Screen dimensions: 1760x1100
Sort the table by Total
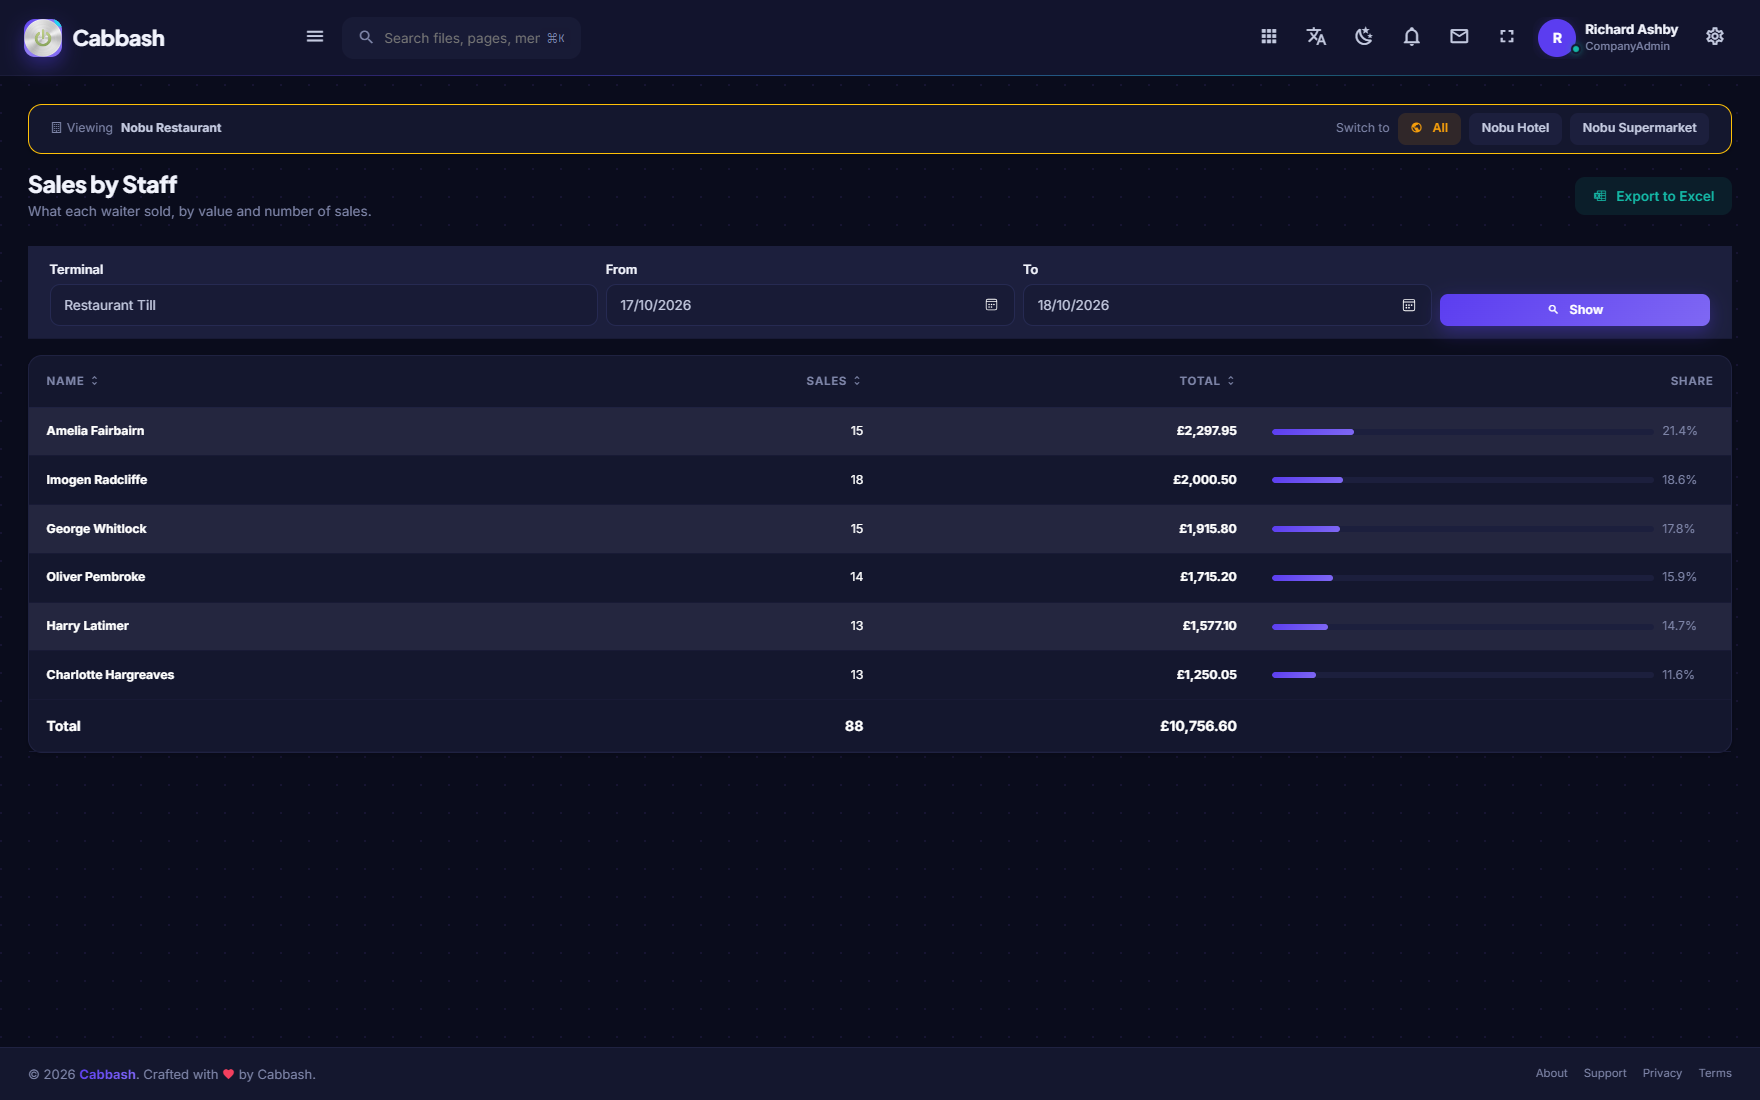click(x=1207, y=381)
